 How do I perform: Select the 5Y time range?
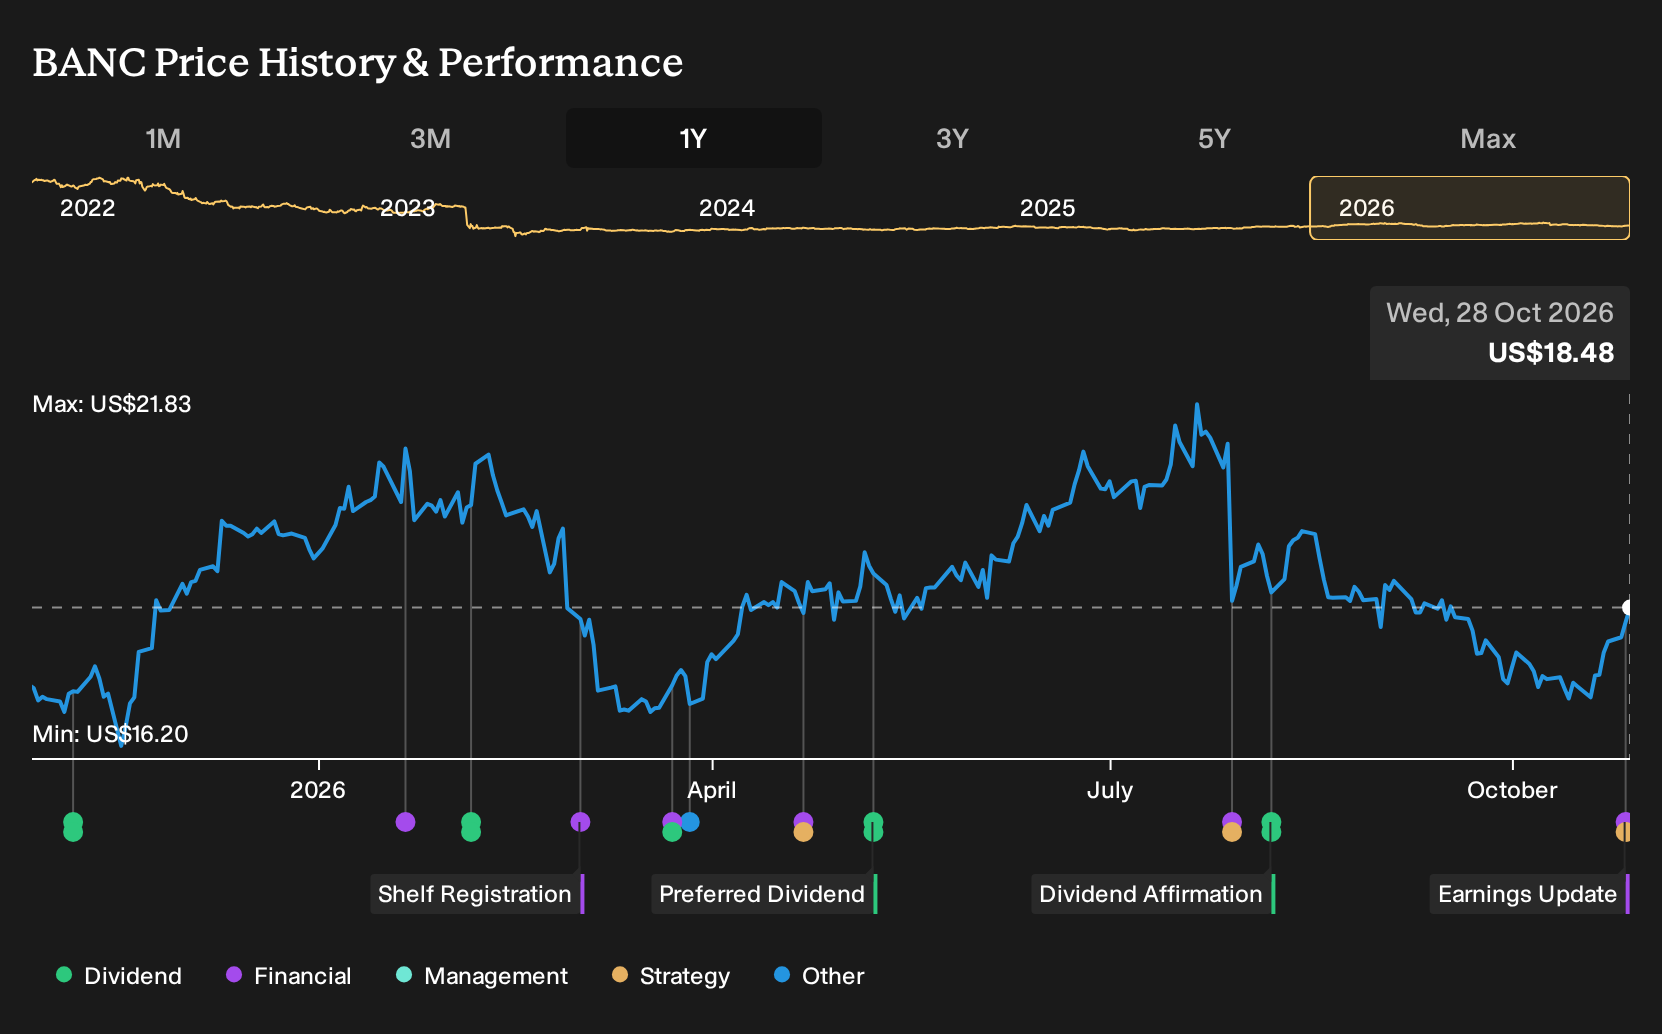pyautogui.click(x=1214, y=138)
